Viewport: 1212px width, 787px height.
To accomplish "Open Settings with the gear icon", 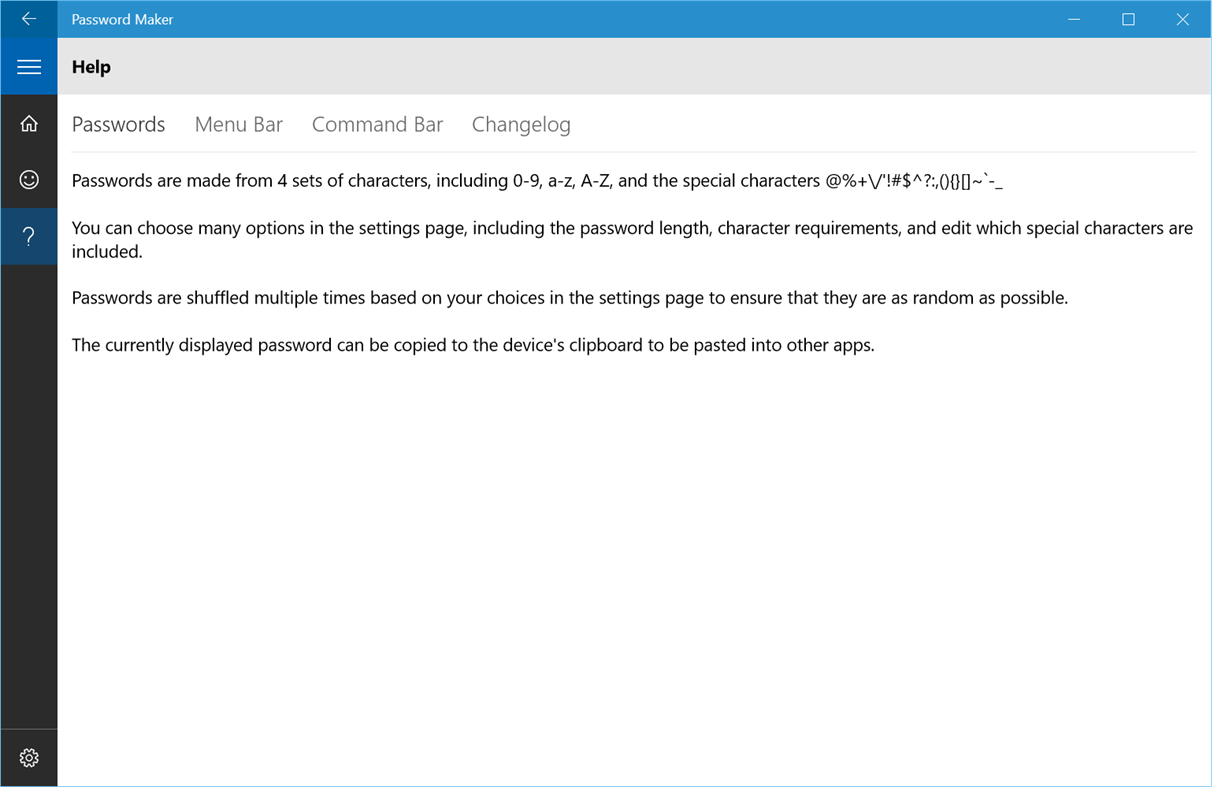I will (29, 758).
